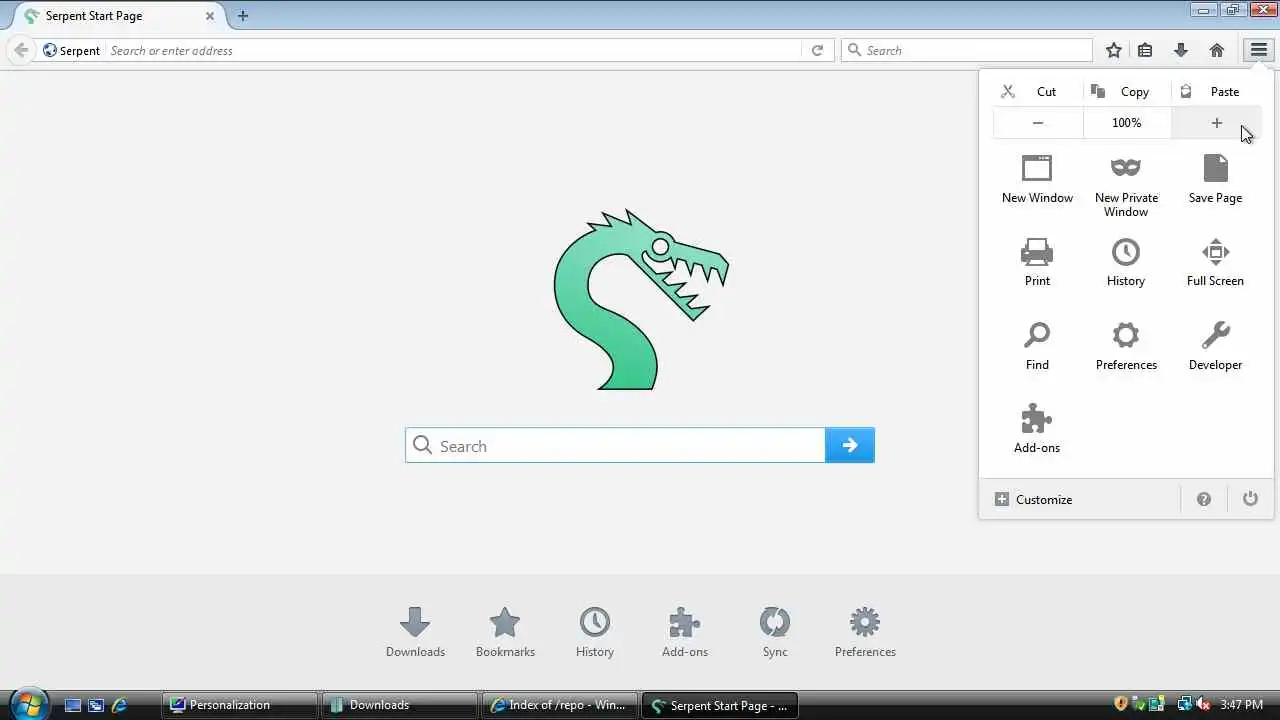Image resolution: width=1280 pixels, height=720 pixels.
Task: Open a New Window from menu
Action: [x=1037, y=180]
